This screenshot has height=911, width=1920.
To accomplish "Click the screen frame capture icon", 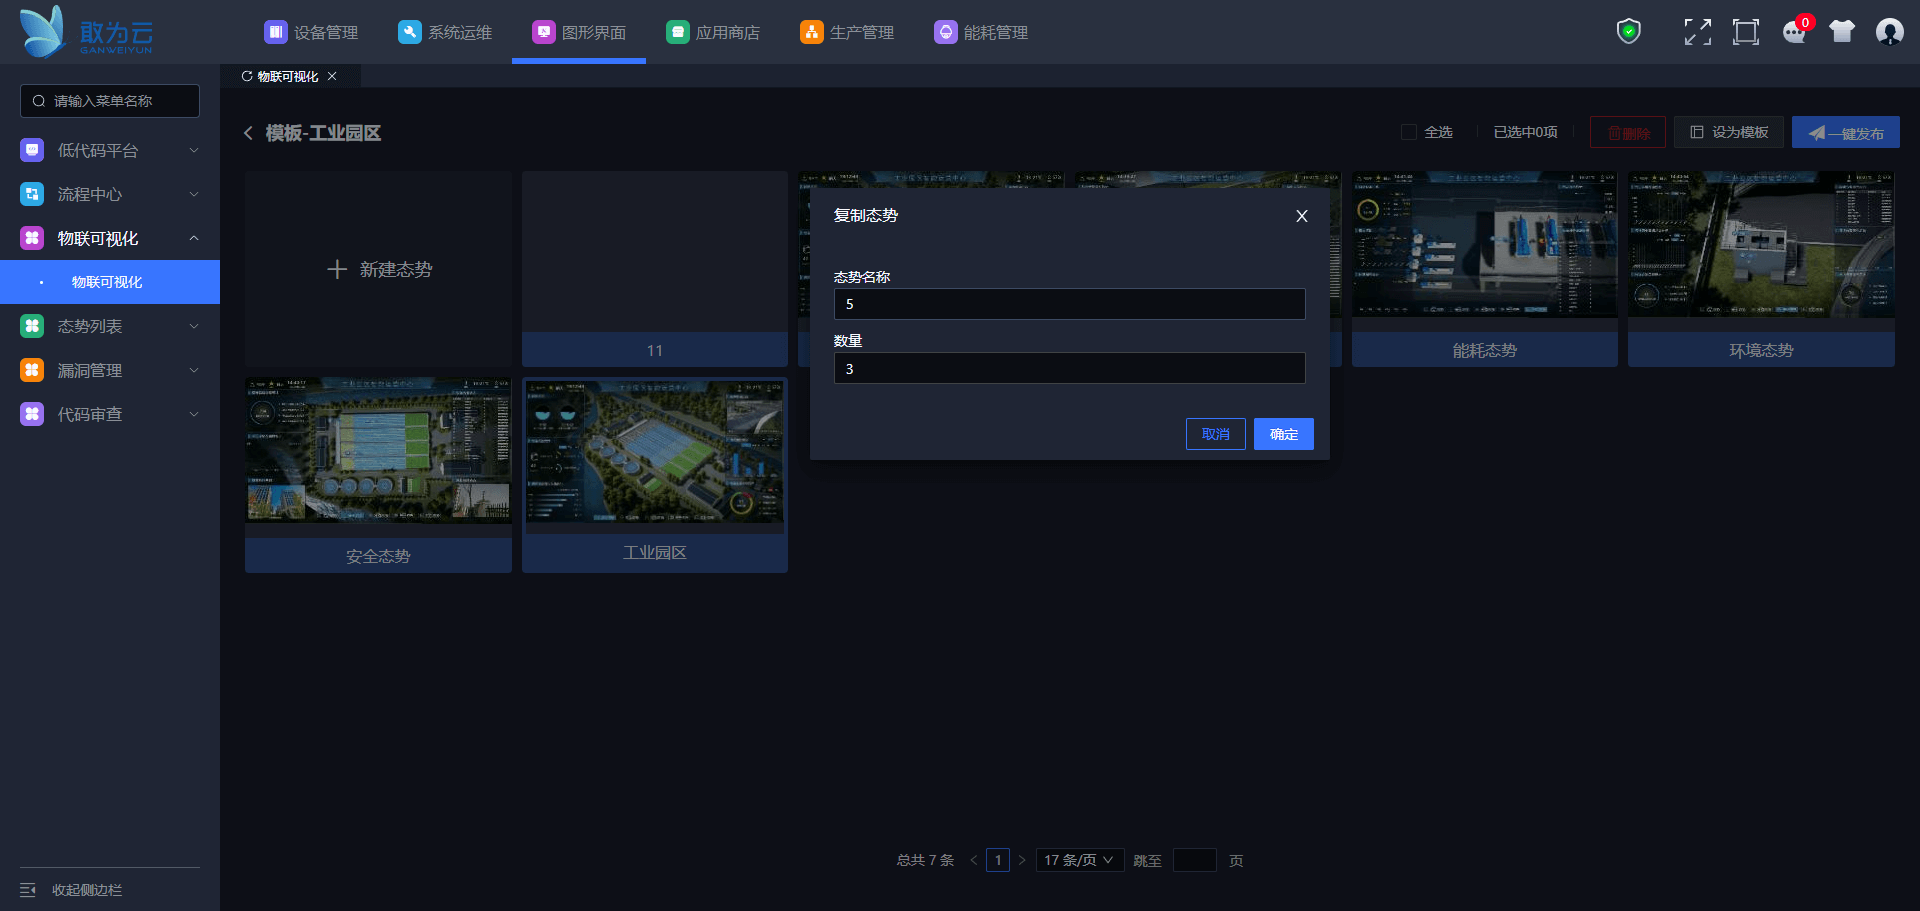I will pyautogui.click(x=1746, y=32).
